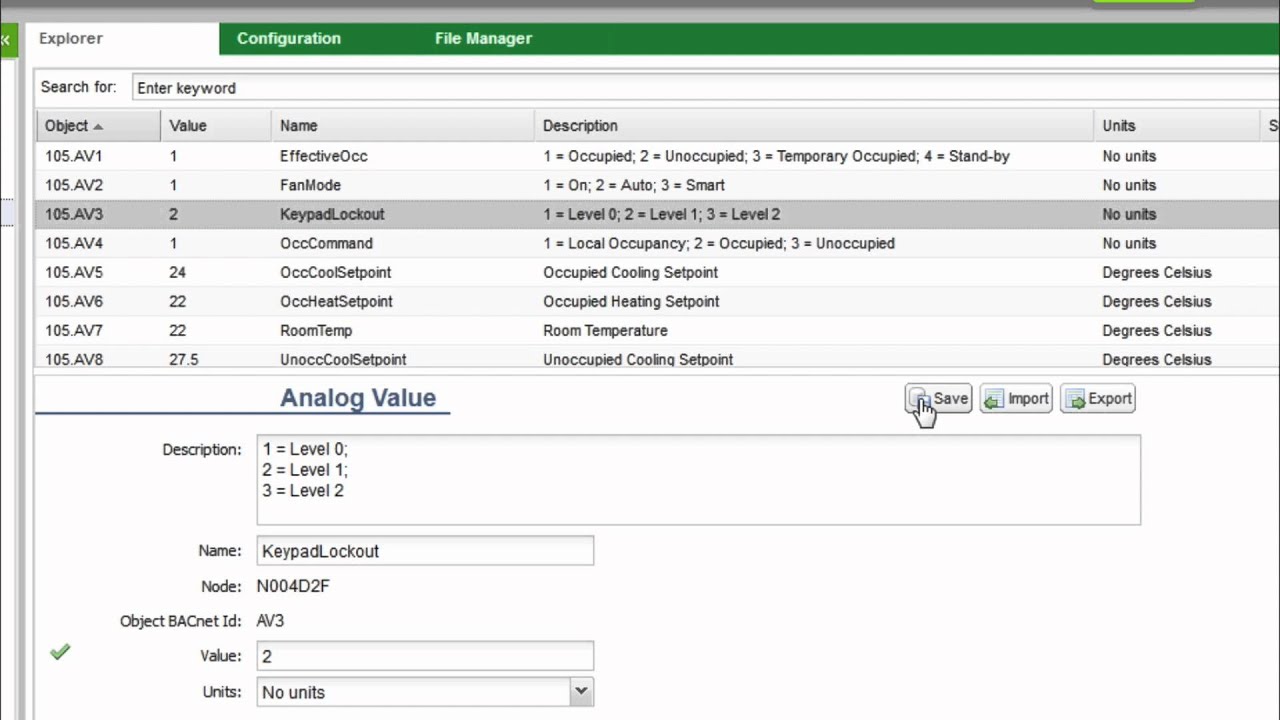The image size is (1280, 720).
Task: Click the Occupied Heating Setpoint description
Action: coord(631,301)
